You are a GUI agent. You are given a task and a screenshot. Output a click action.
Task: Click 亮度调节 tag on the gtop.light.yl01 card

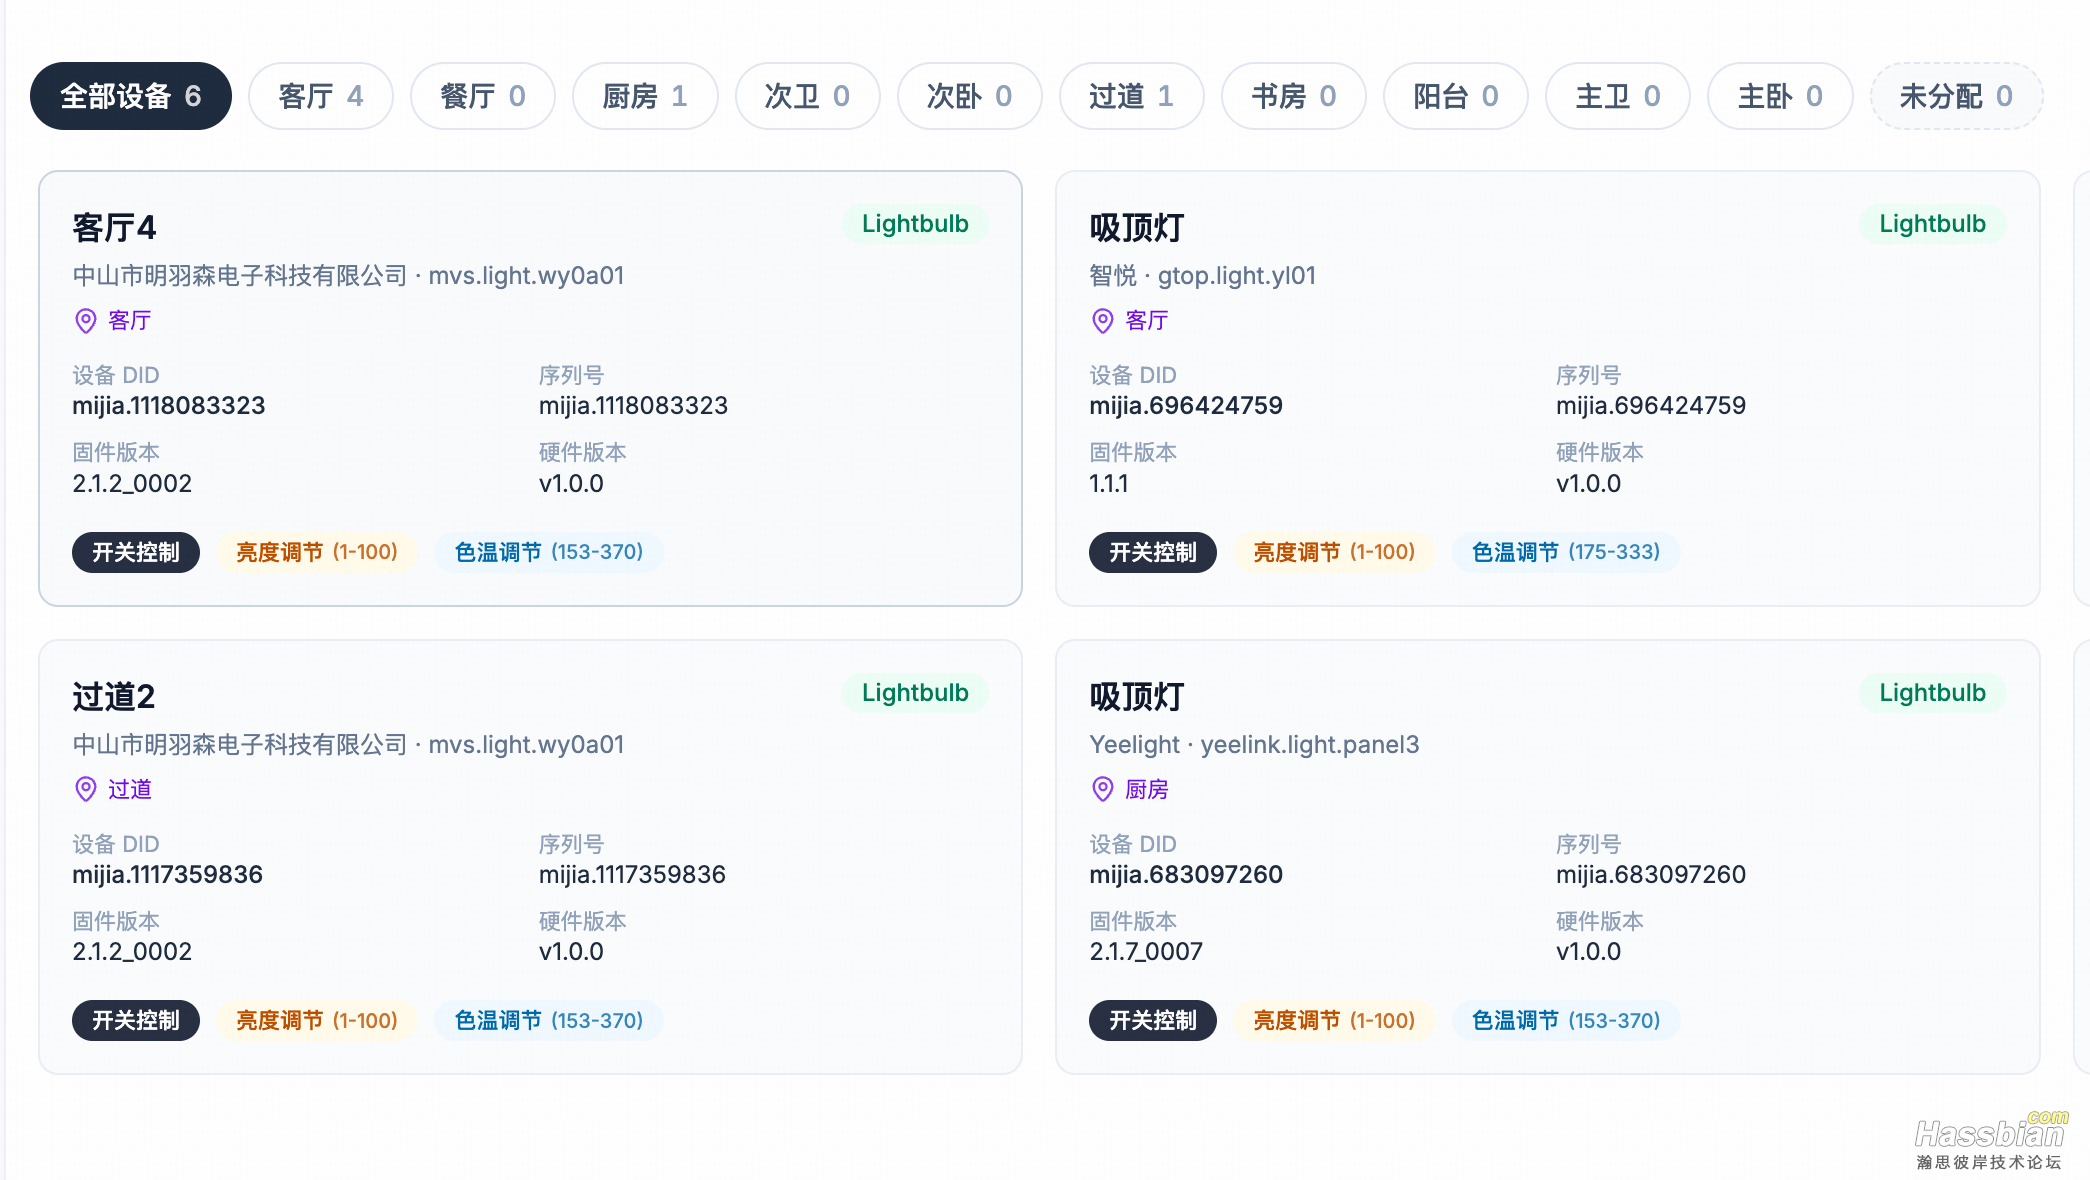pyautogui.click(x=1334, y=552)
